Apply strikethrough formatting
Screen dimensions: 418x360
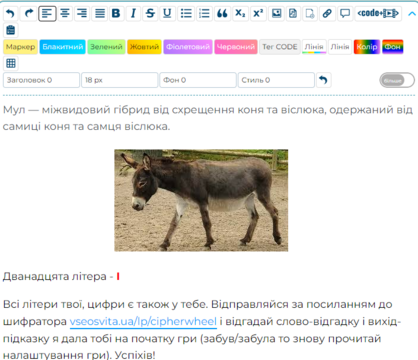150,14
